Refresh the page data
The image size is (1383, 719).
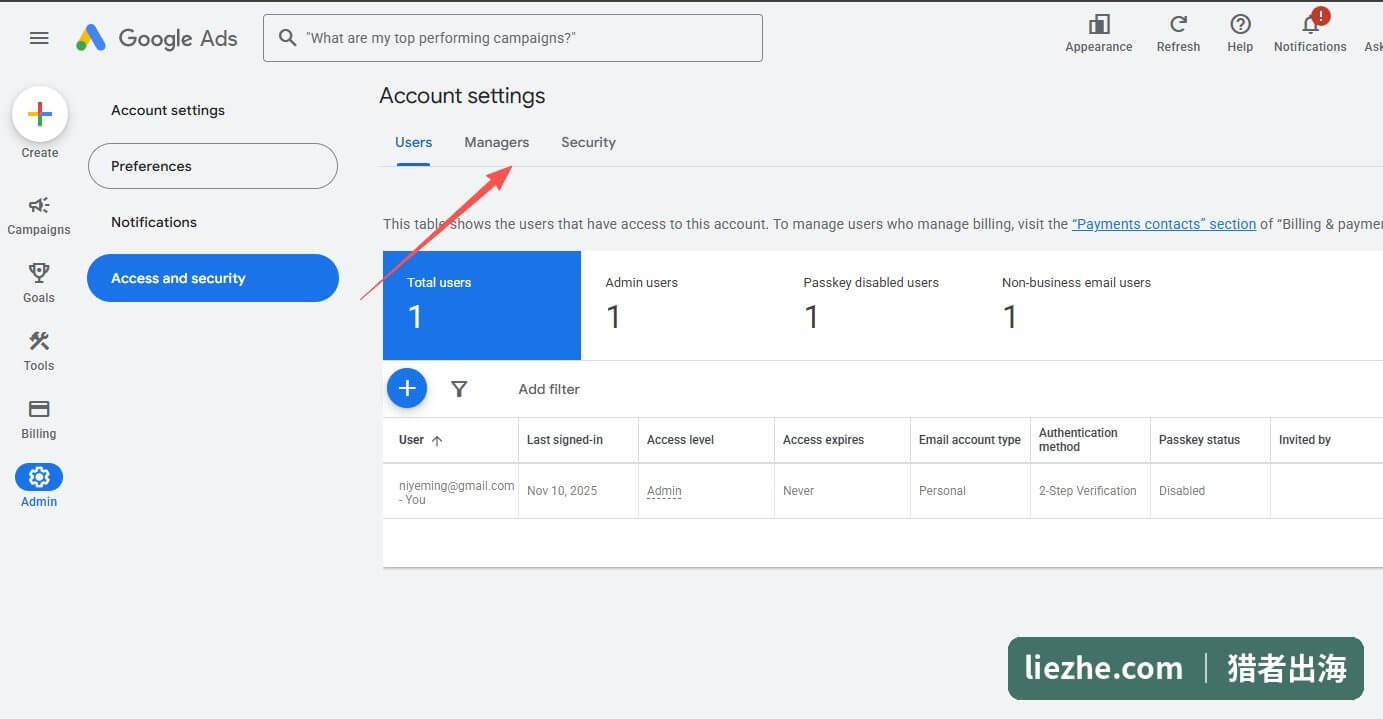(x=1178, y=33)
